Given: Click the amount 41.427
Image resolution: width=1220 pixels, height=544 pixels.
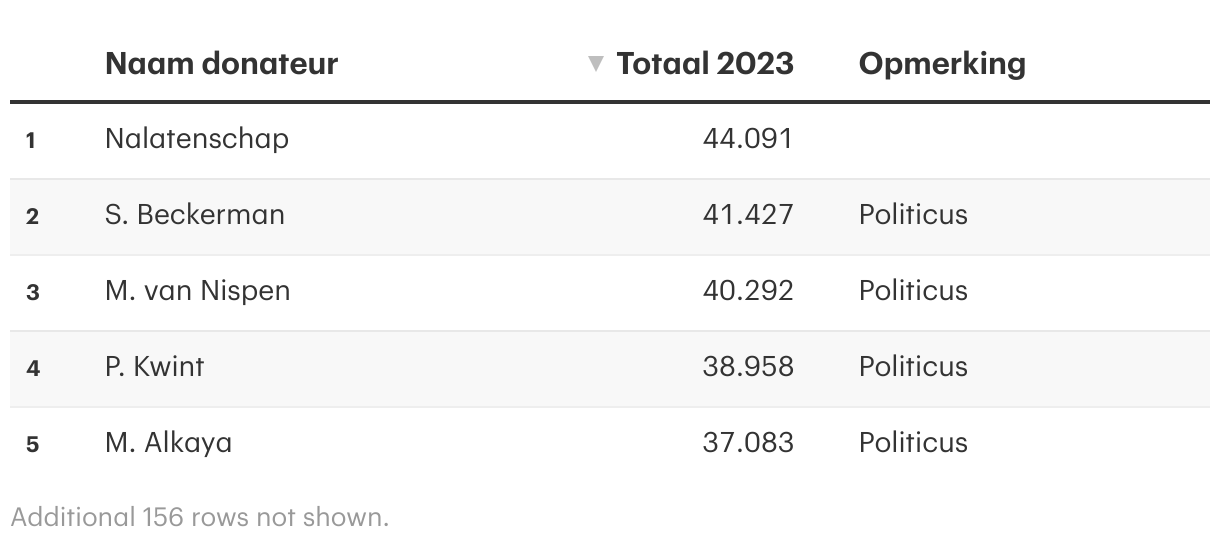Looking at the screenshot, I should 748,214.
